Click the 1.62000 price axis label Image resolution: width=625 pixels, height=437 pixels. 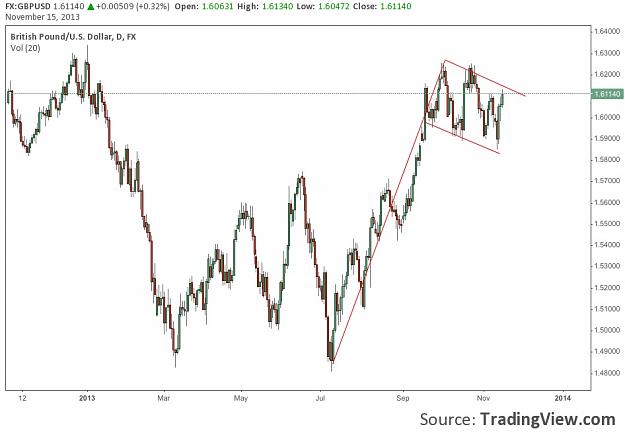[607, 74]
